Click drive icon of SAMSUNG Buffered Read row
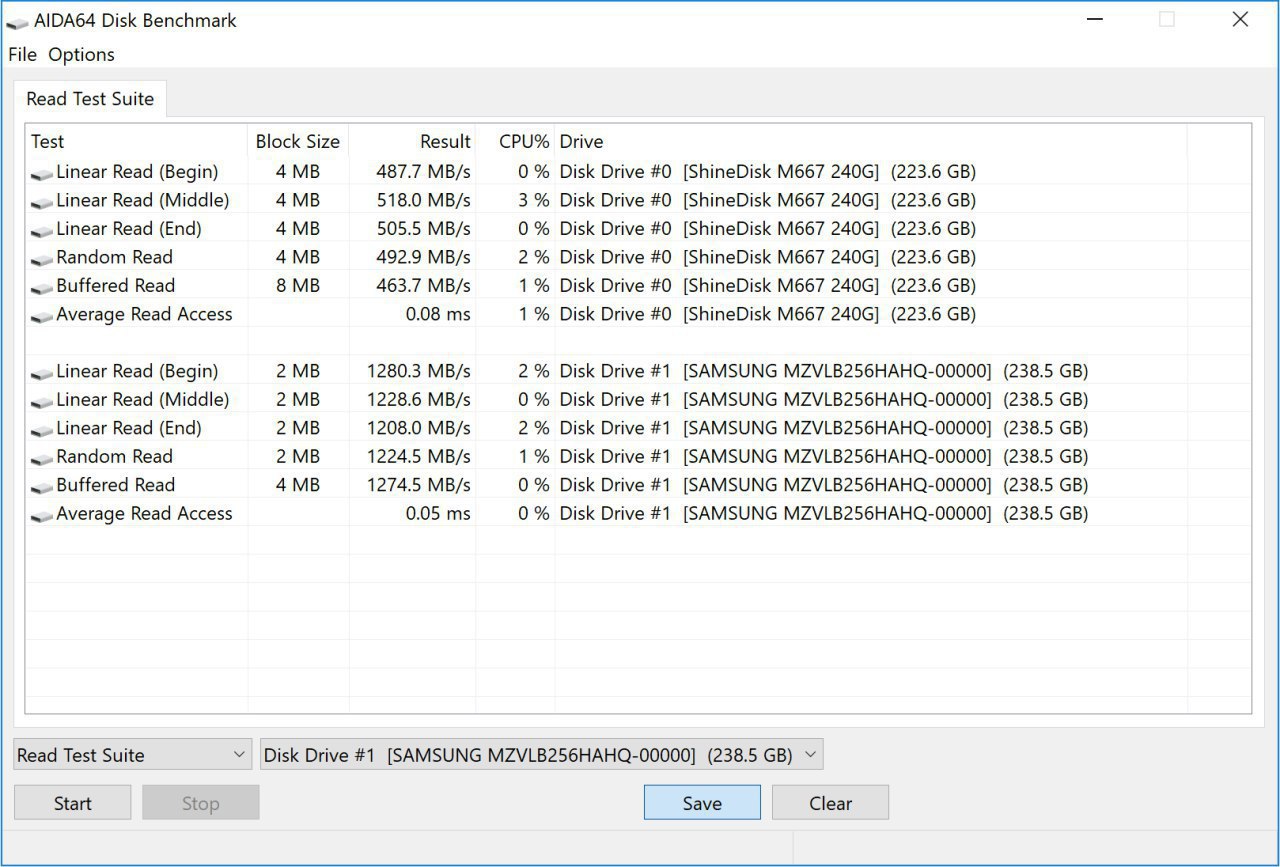Viewport: 1280px width, 867px height. (41, 487)
